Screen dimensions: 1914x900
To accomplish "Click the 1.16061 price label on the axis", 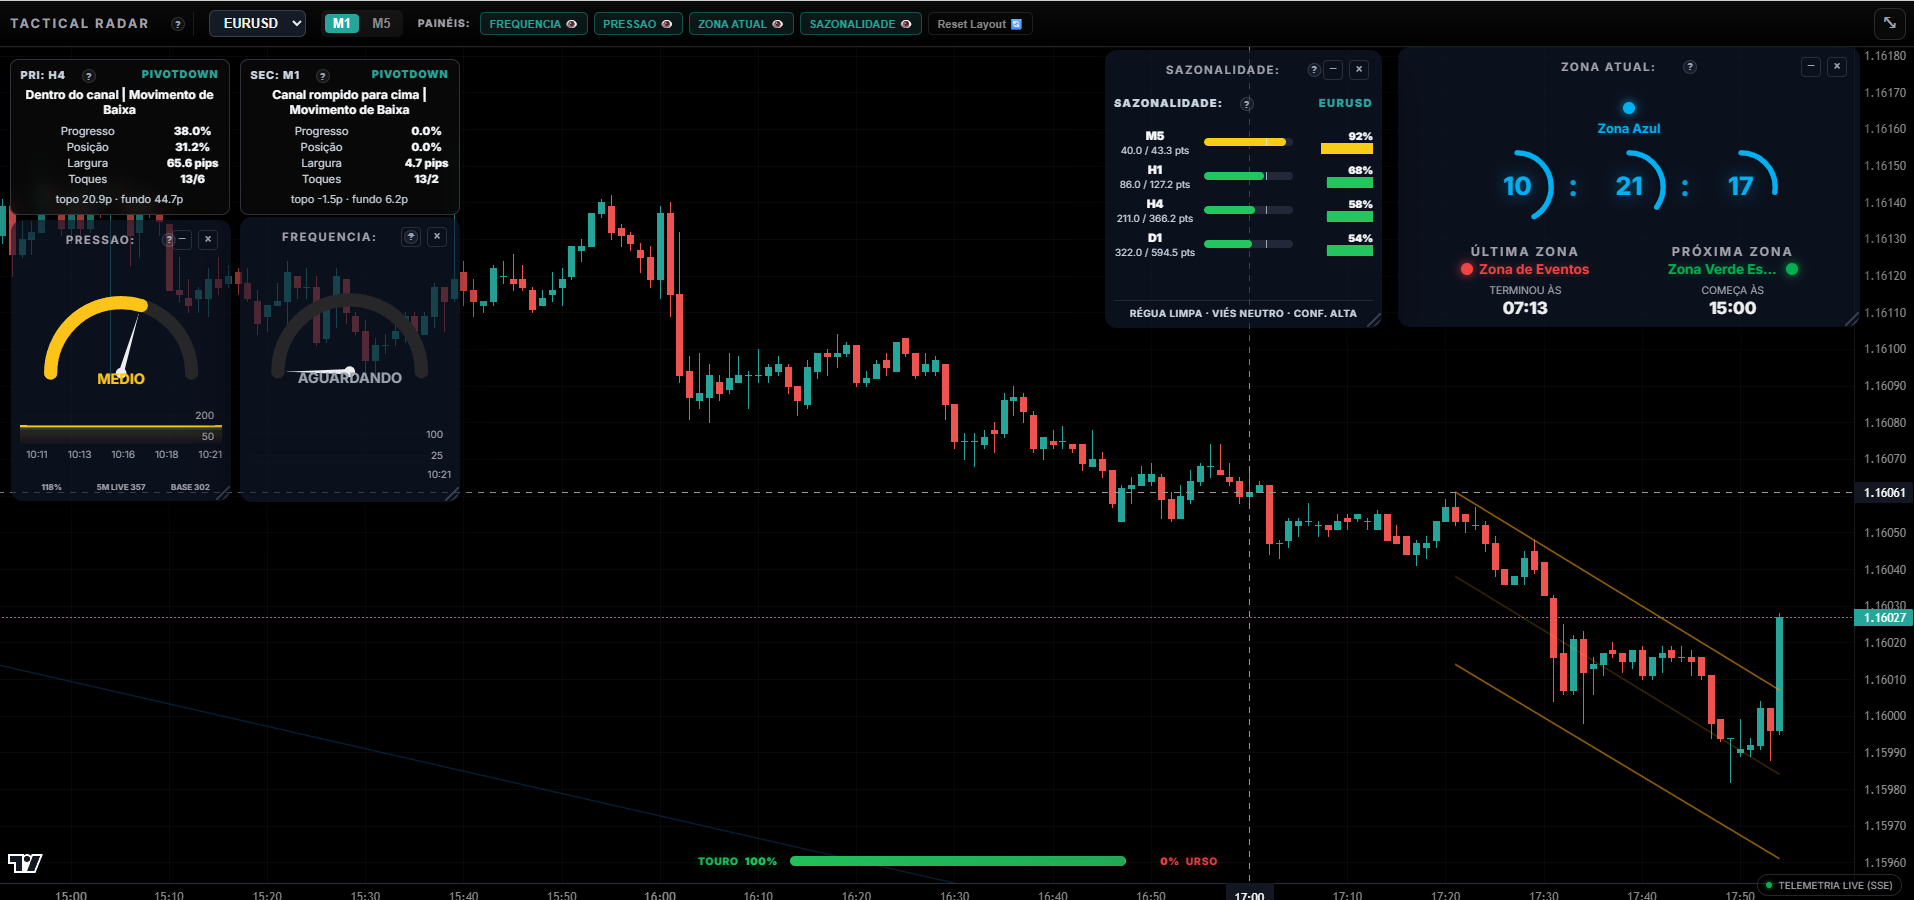I will click(x=1884, y=493).
